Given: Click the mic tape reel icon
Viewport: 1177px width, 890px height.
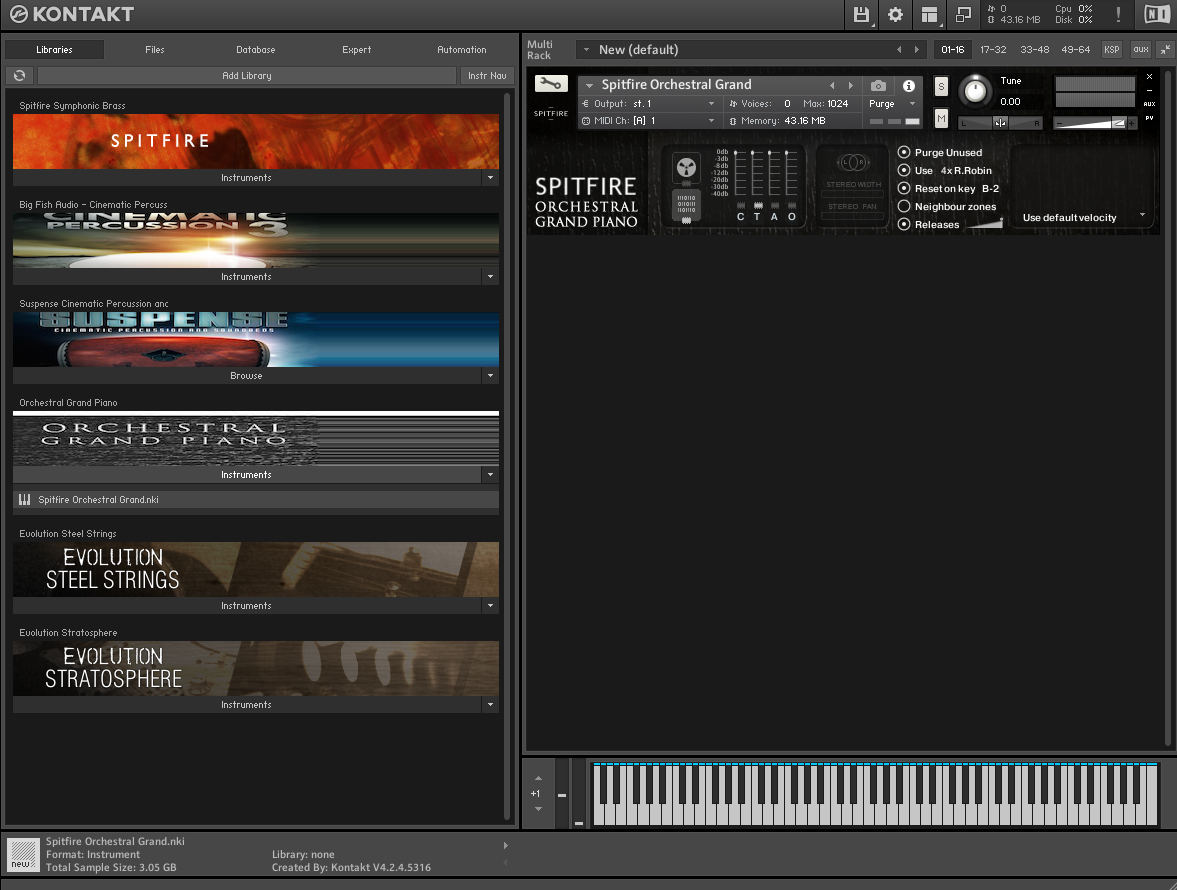Looking at the screenshot, I should pyautogui.click(x=686, y=167).
